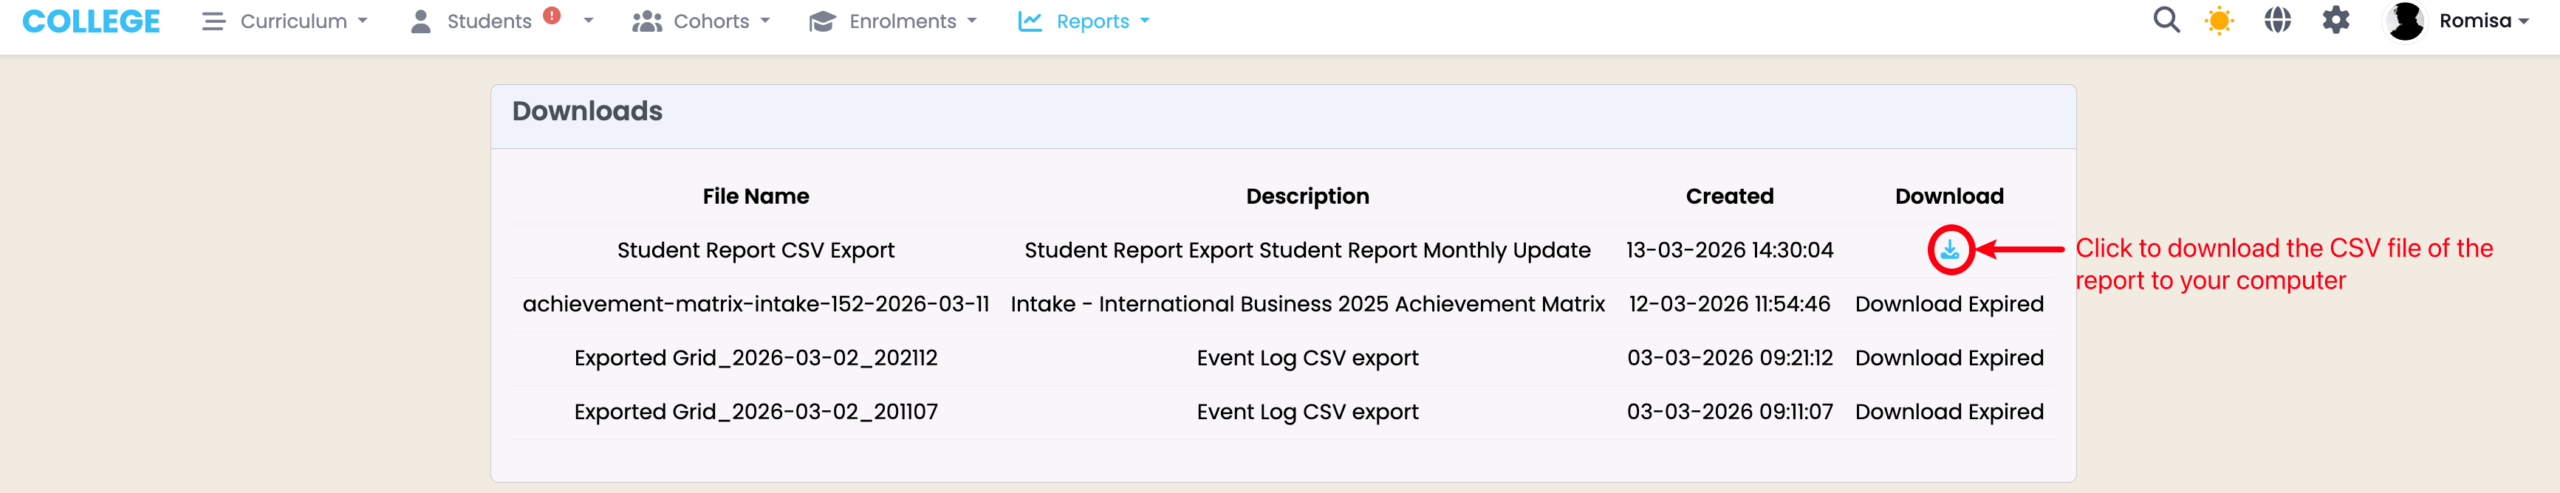Open the globe language selector
This screenshot has width=2560, height=493.
pyautogui.click(x=2277, y=20)
